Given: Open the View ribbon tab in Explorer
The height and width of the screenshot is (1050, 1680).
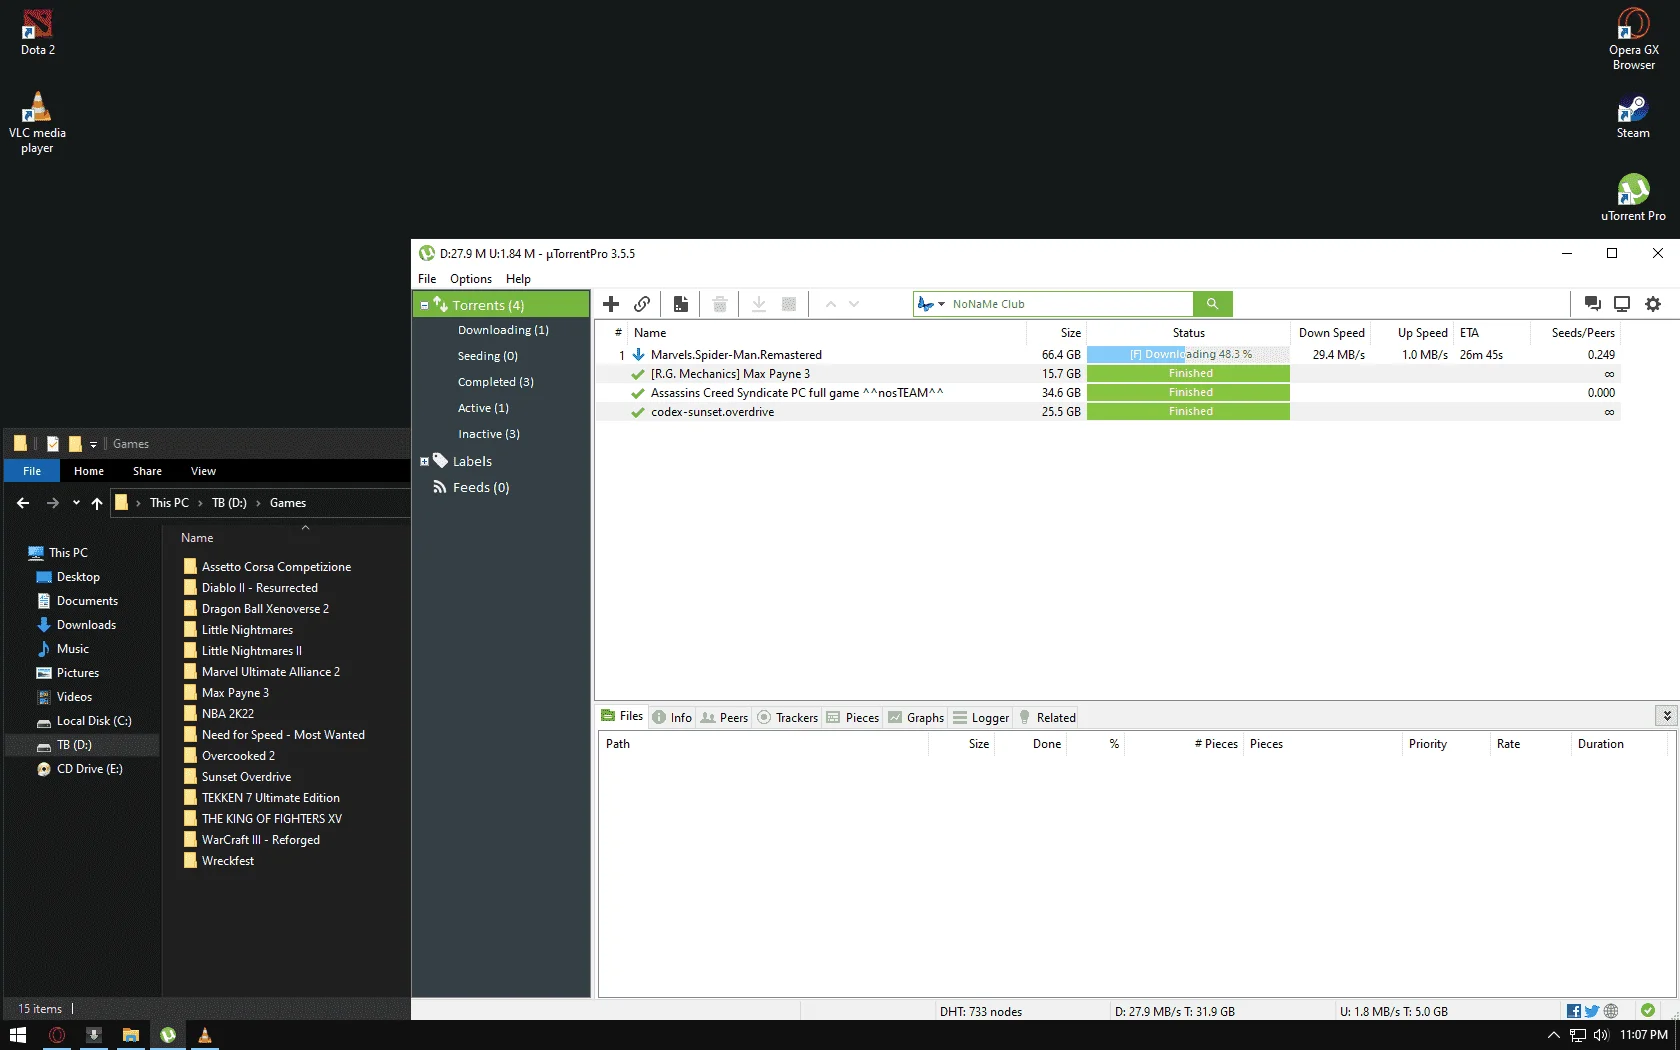Looking at the screenshot, I should [203, 471].
